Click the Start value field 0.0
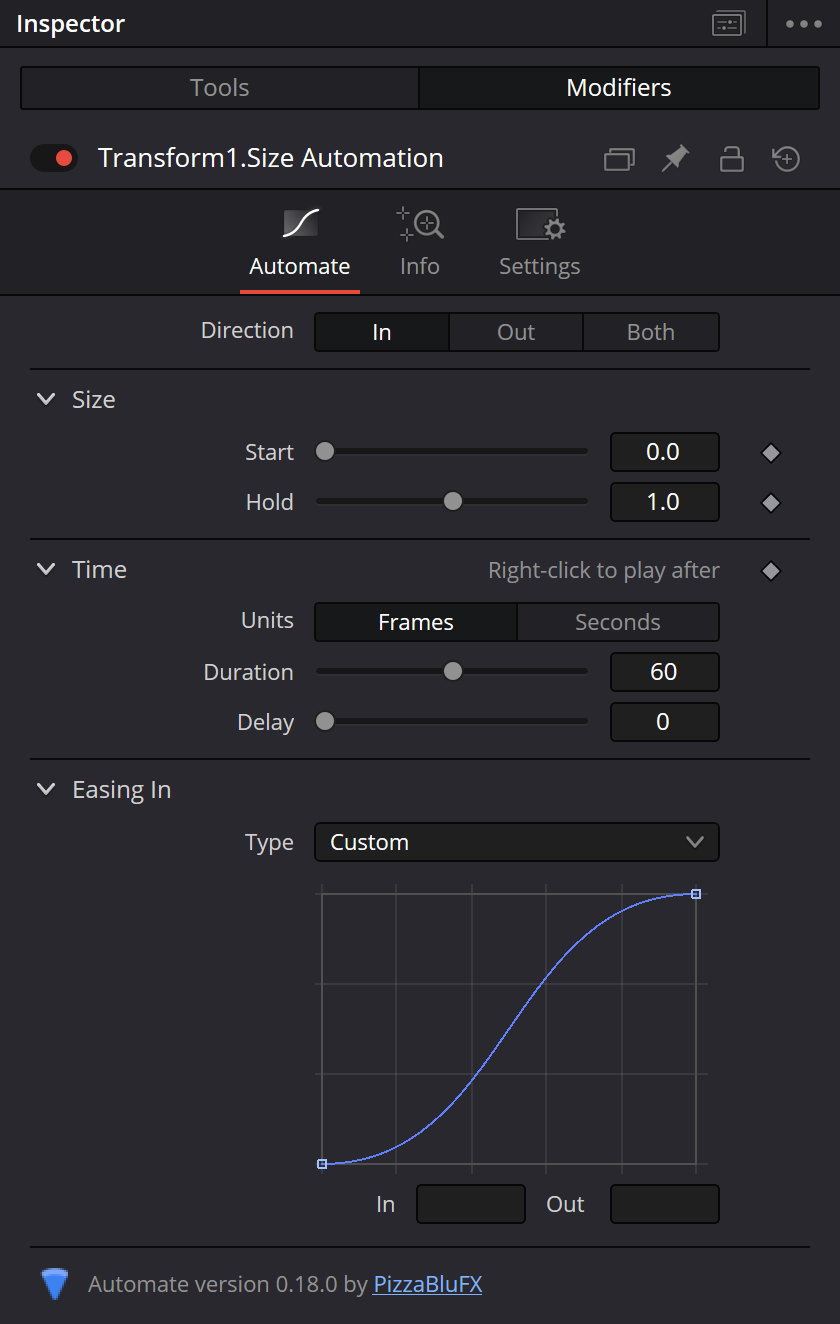Viewport: 840px width, 1324px height. [665, 452]
